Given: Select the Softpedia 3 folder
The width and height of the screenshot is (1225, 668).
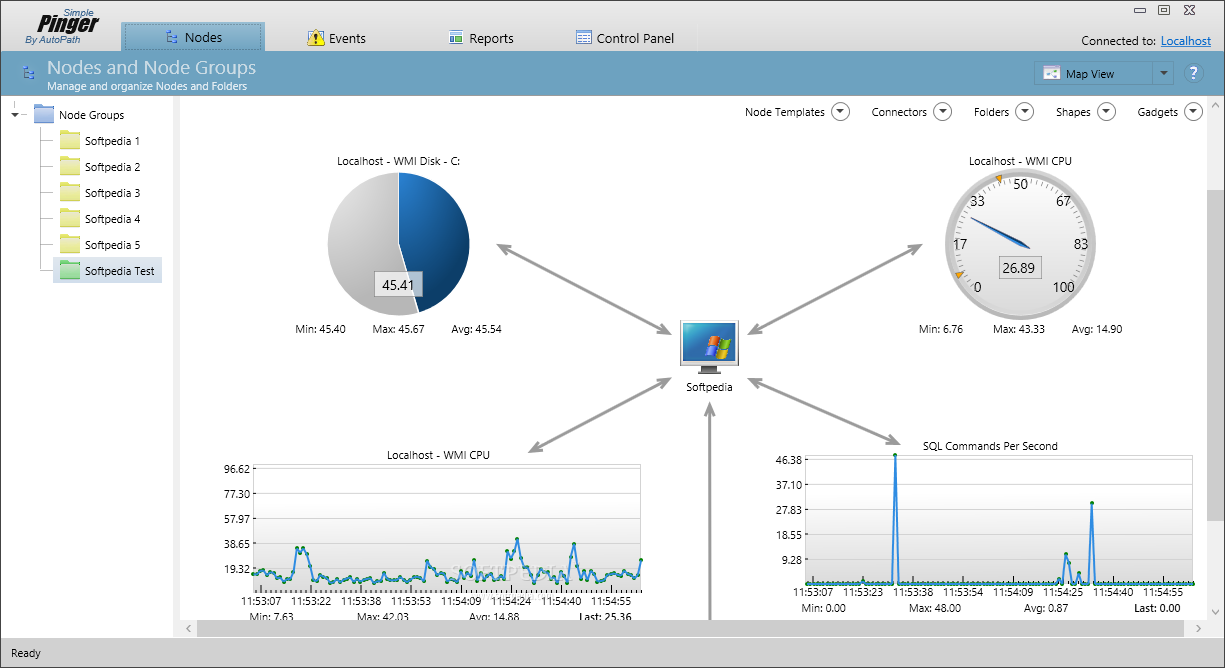Looking at the screenshot, I should (112, 193).
